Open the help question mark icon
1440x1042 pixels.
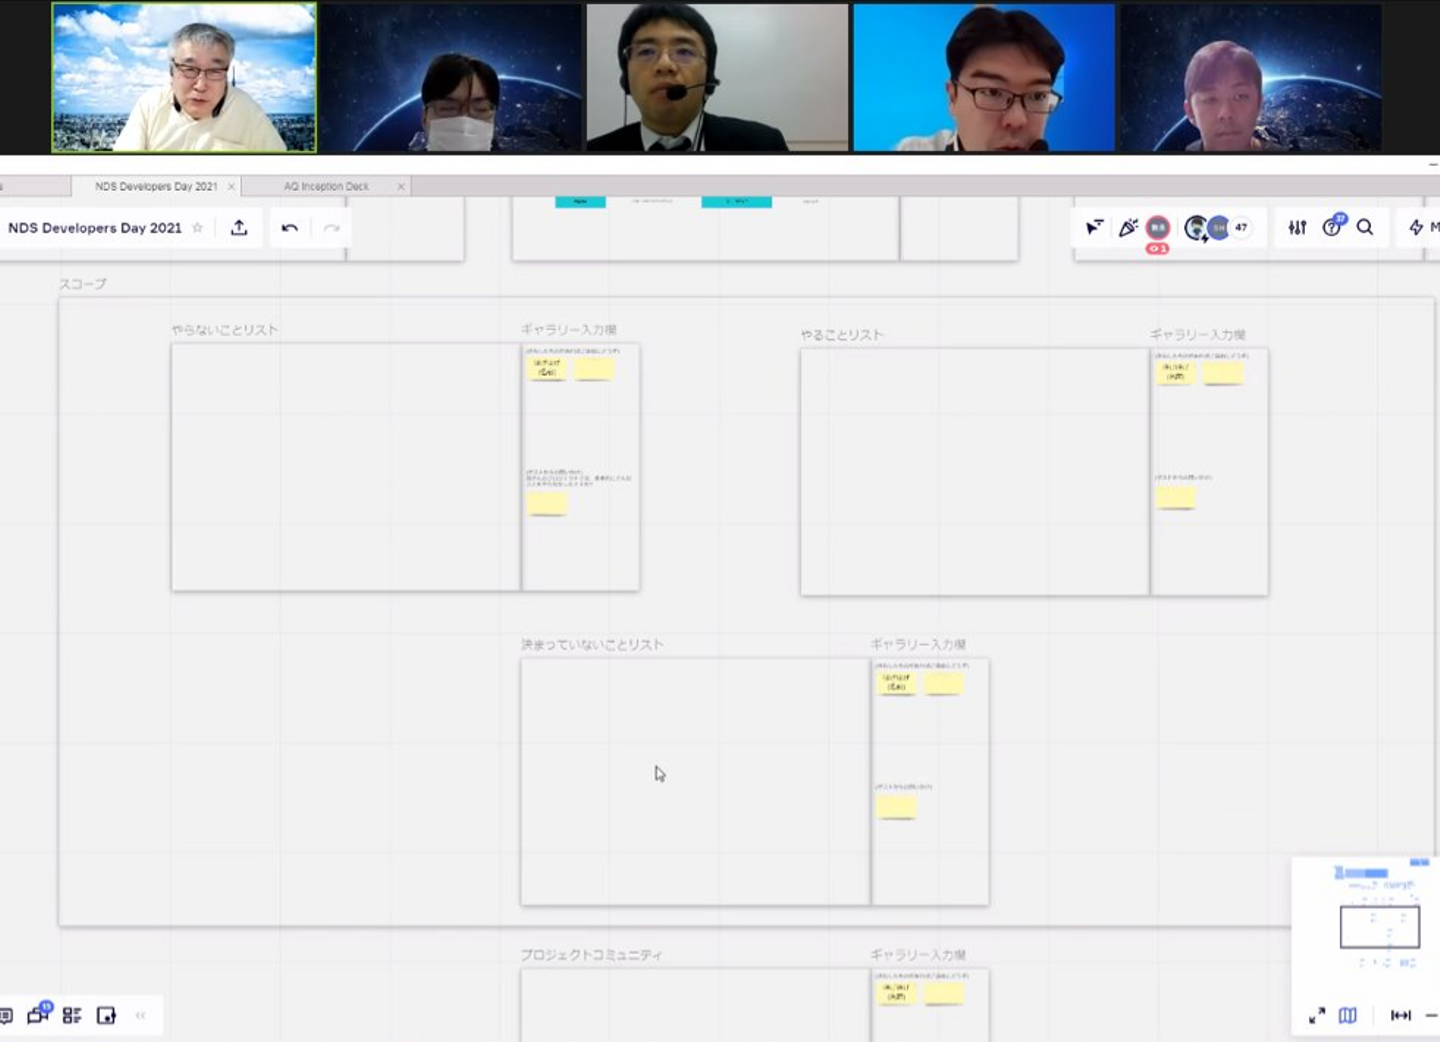(1332, 228)
